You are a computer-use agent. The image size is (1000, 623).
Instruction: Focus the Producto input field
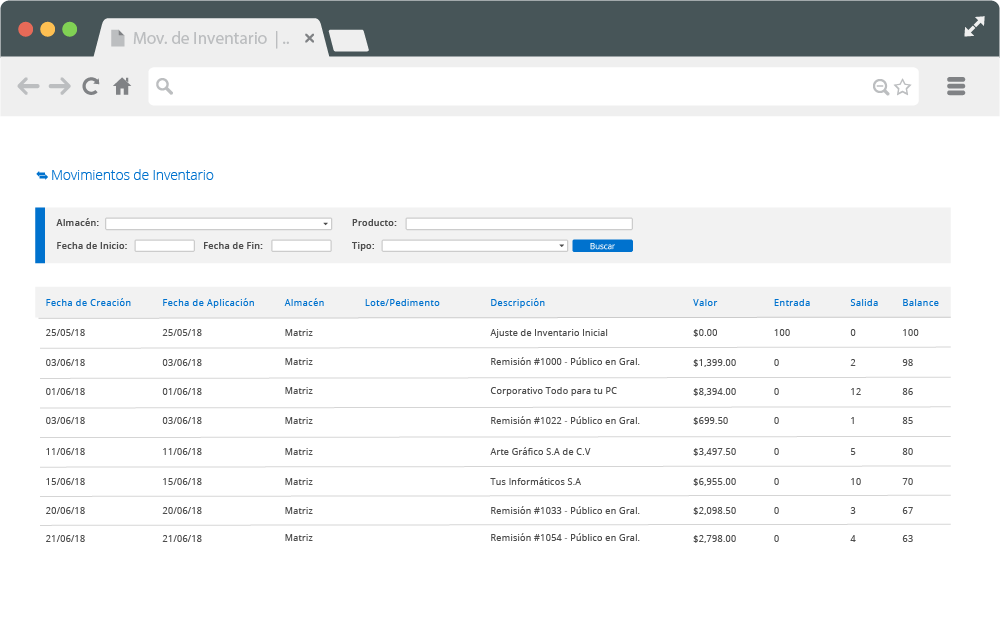click(519, 224)
